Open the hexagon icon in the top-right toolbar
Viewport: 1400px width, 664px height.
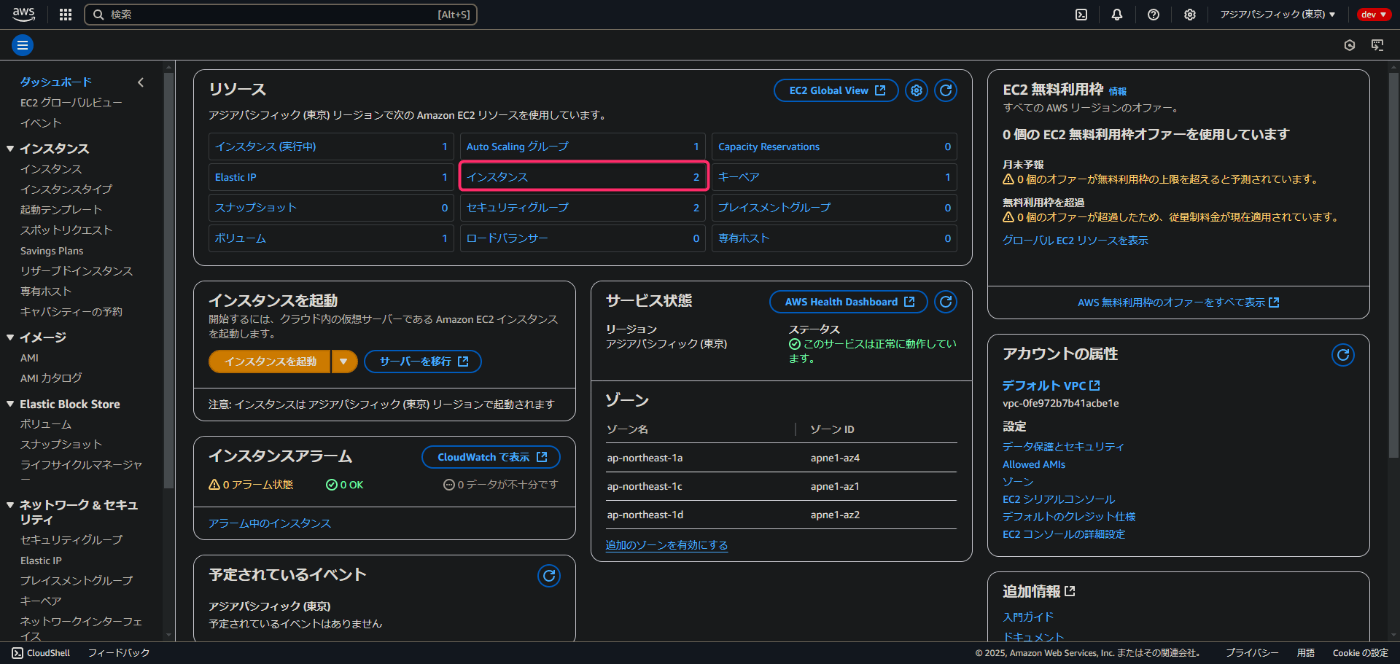click(x=1349, y=45)
